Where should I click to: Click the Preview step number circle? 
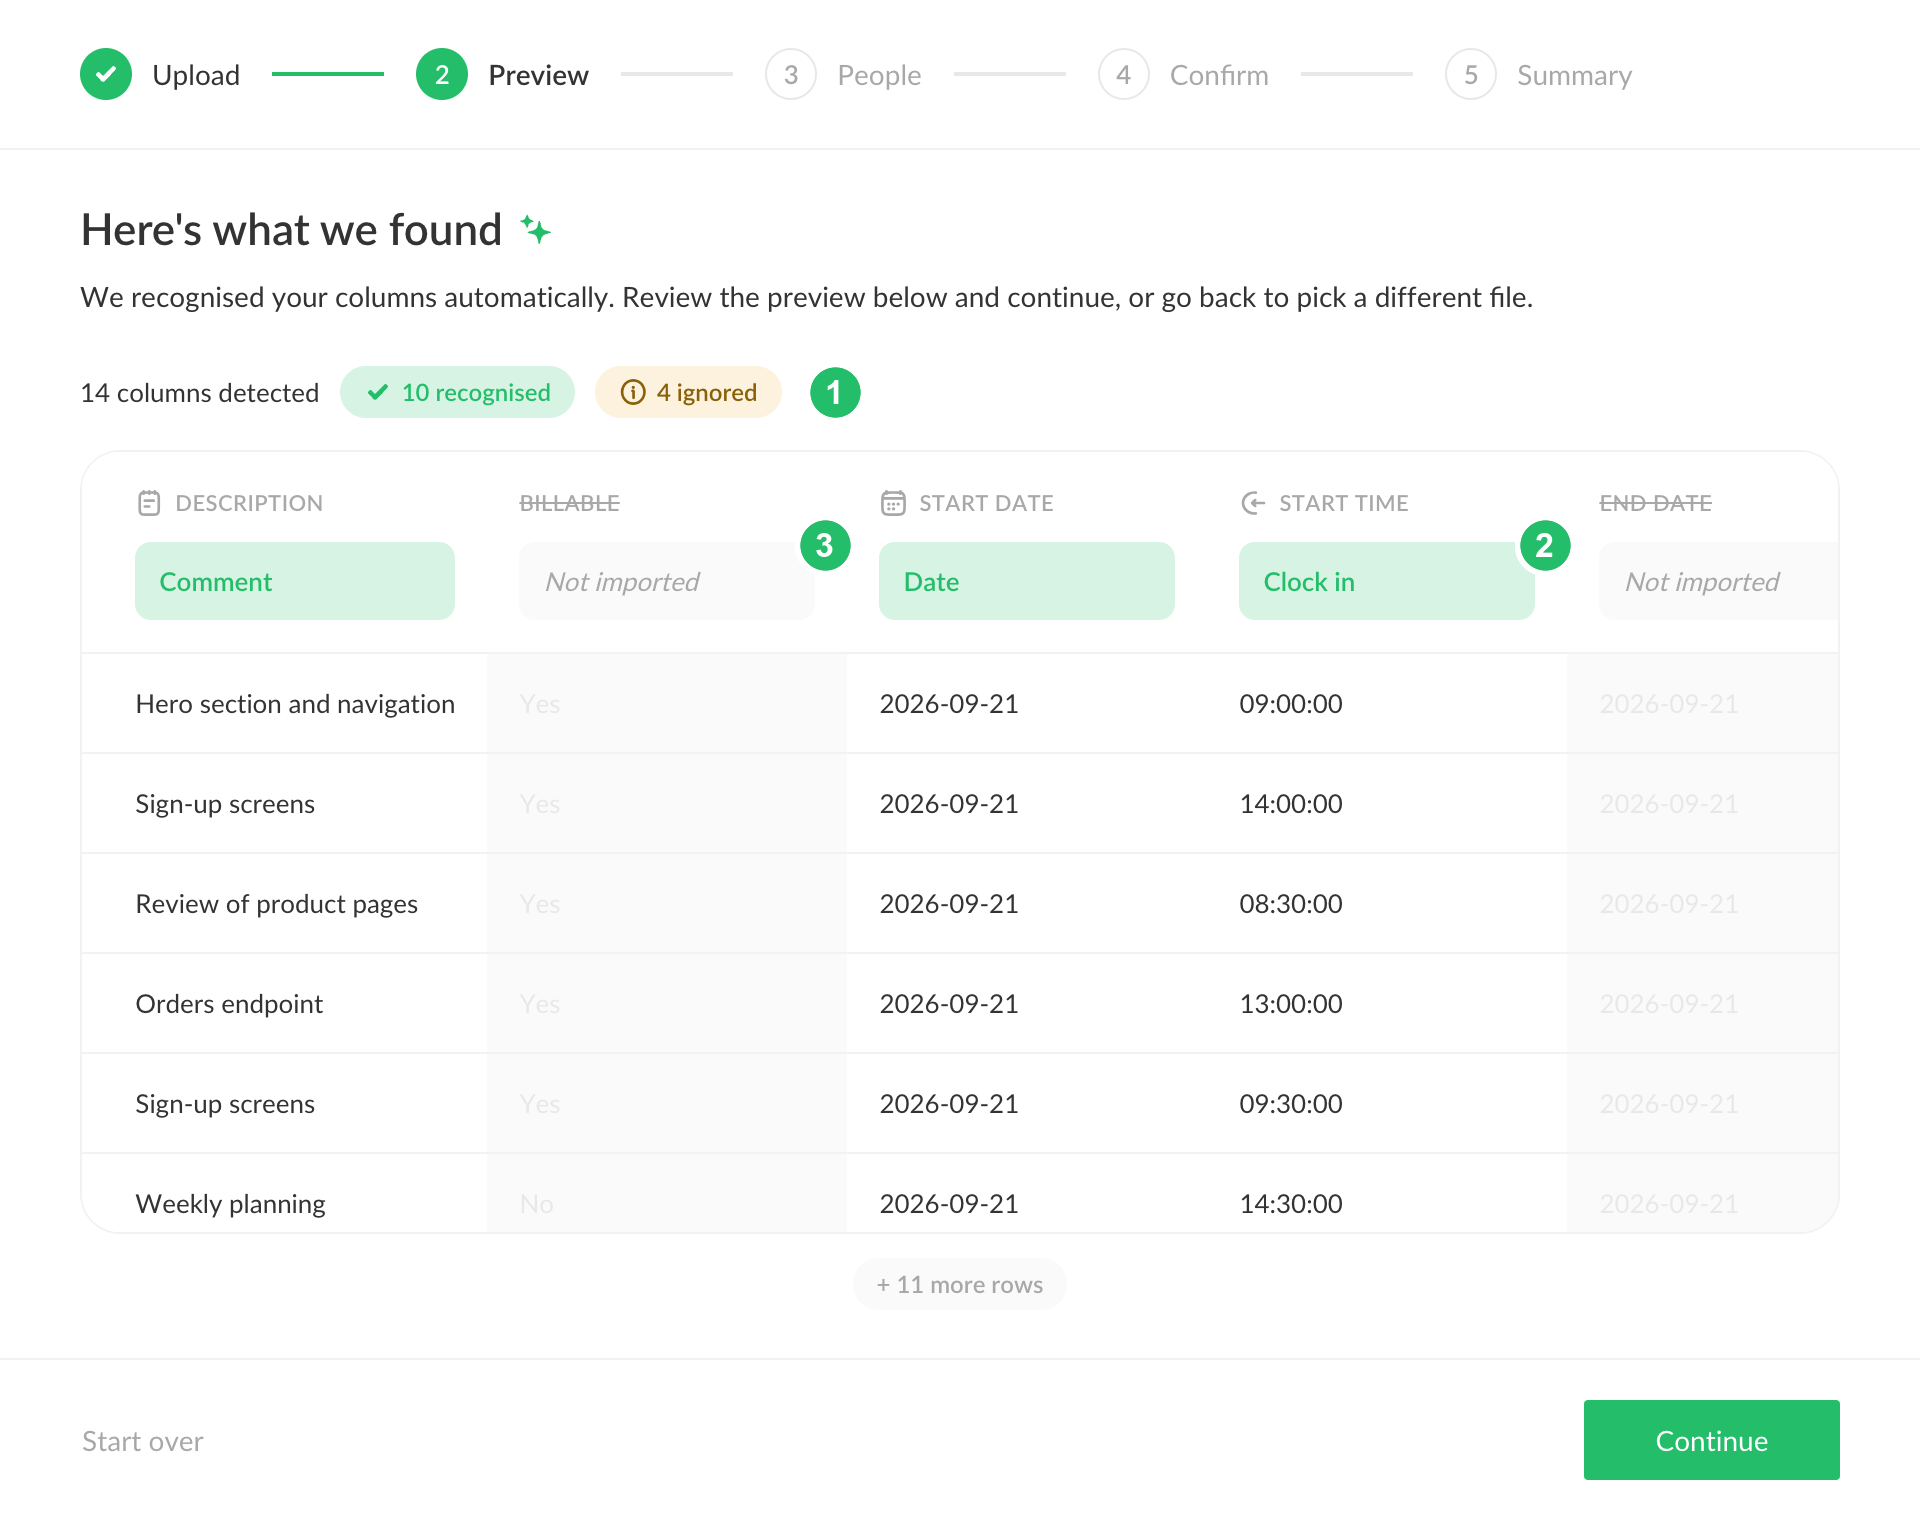point(442,74)
